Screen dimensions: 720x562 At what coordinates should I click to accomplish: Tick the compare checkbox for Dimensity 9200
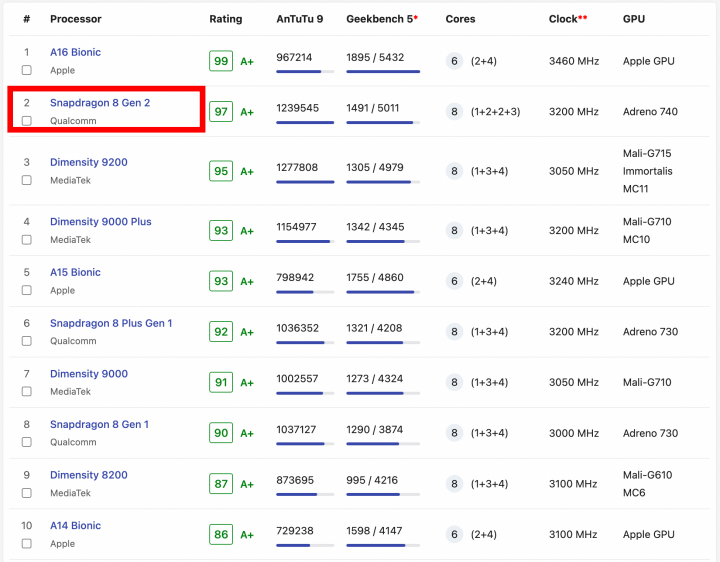click(27, 180)
